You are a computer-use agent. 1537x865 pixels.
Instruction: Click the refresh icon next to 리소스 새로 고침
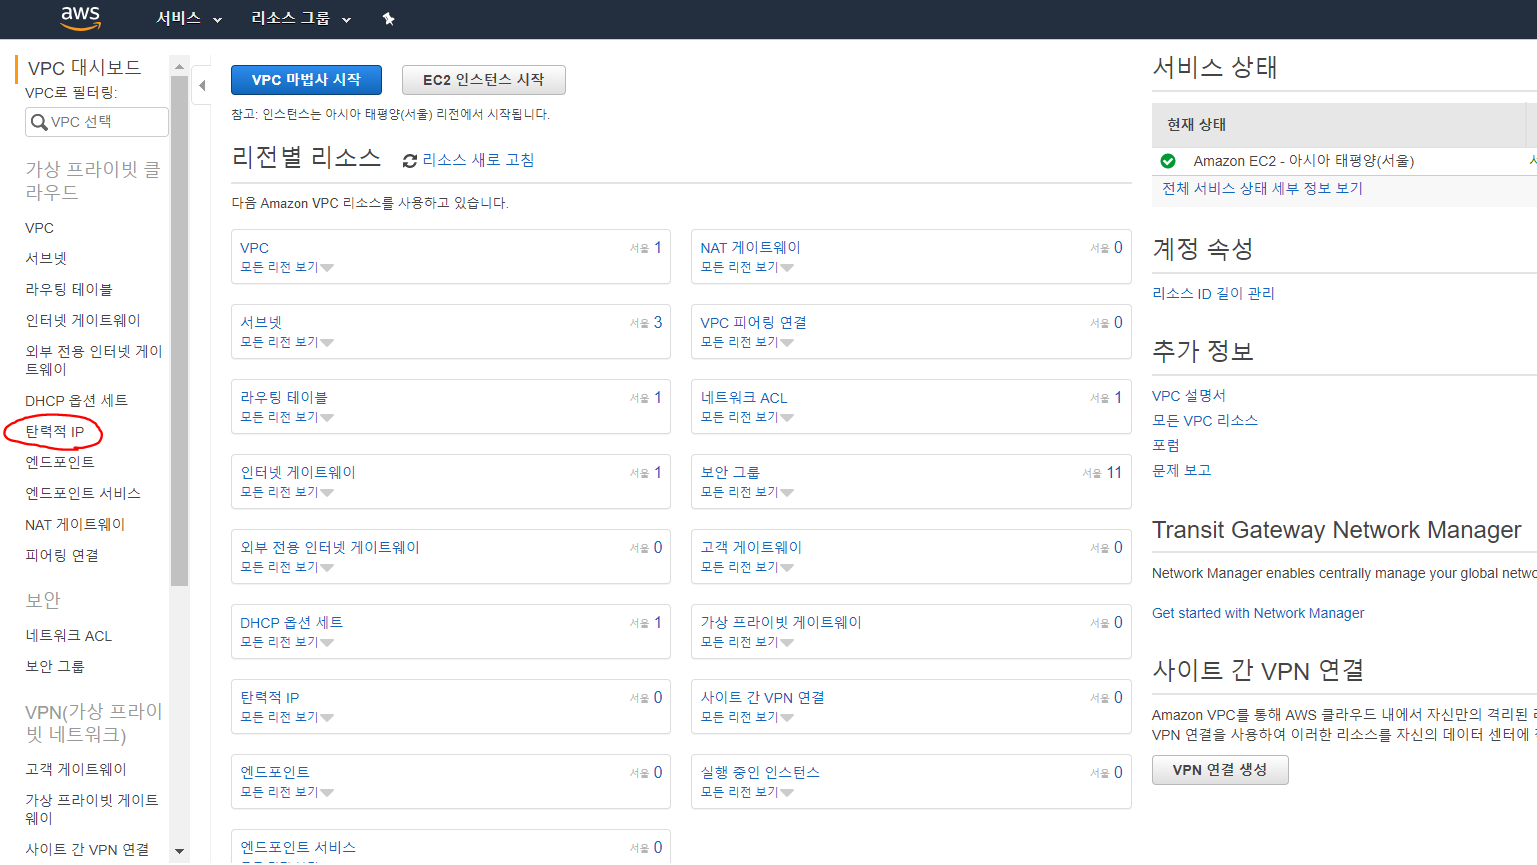pos(410,161)
